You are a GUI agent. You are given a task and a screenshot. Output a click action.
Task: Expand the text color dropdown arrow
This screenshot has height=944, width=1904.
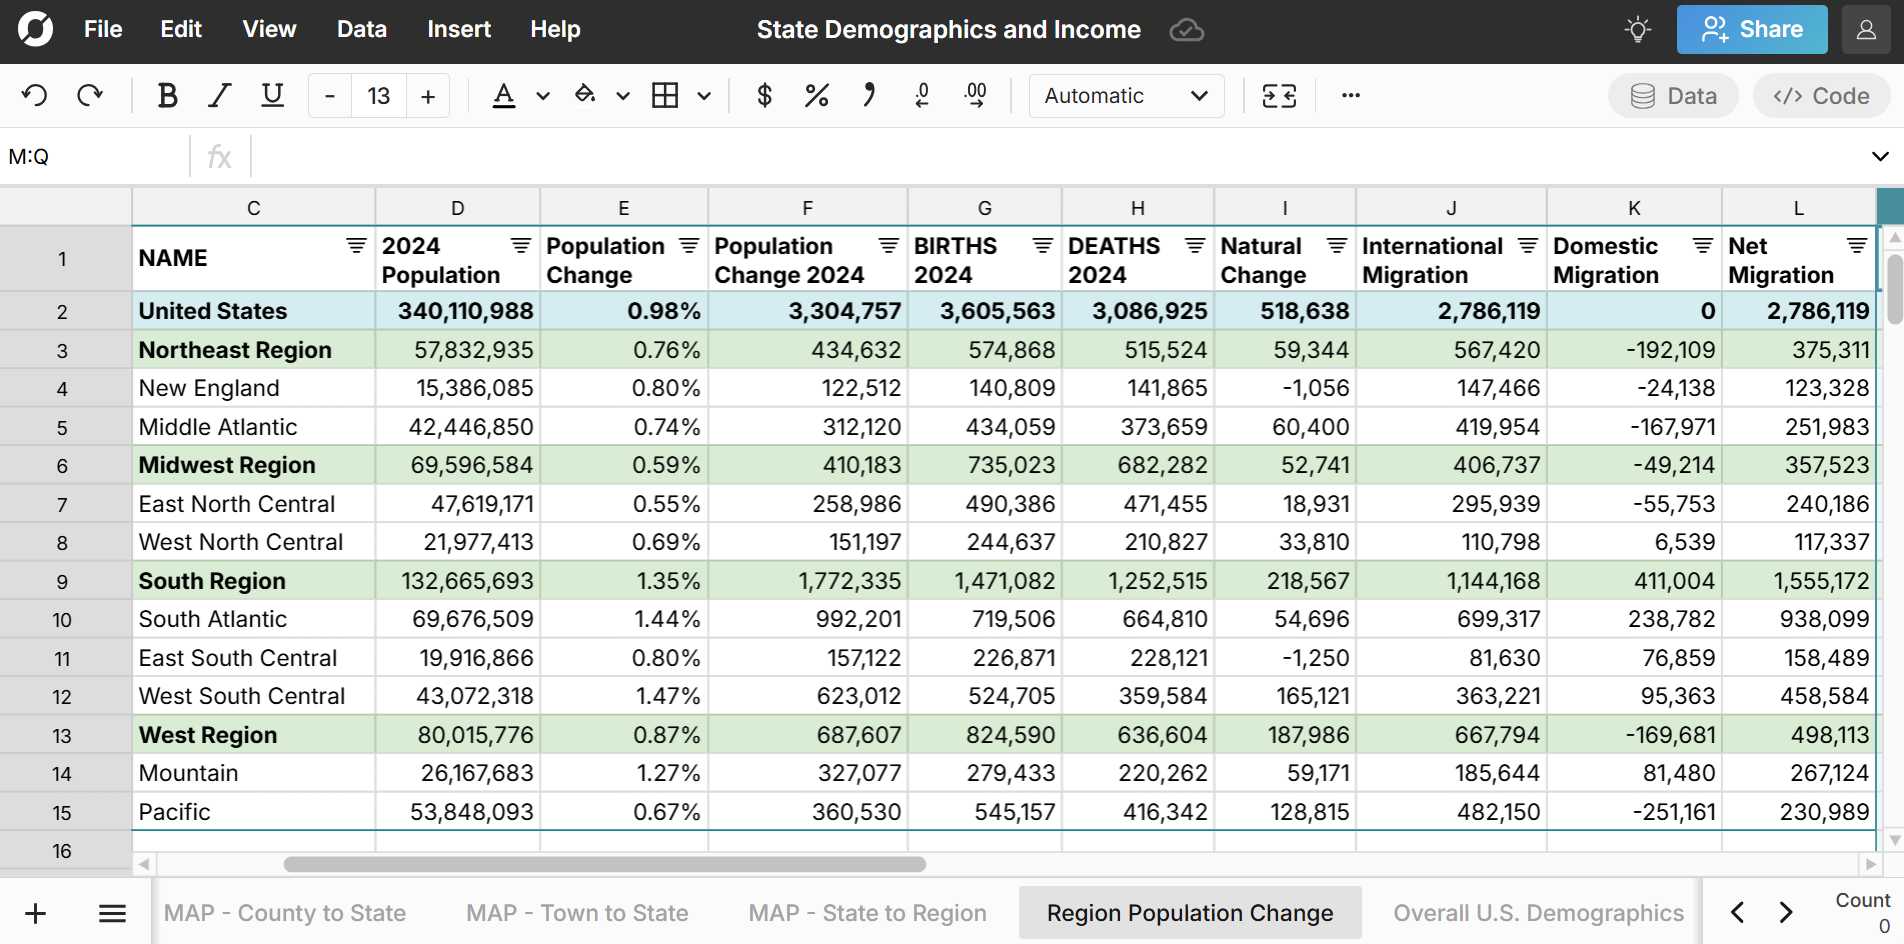543,96
